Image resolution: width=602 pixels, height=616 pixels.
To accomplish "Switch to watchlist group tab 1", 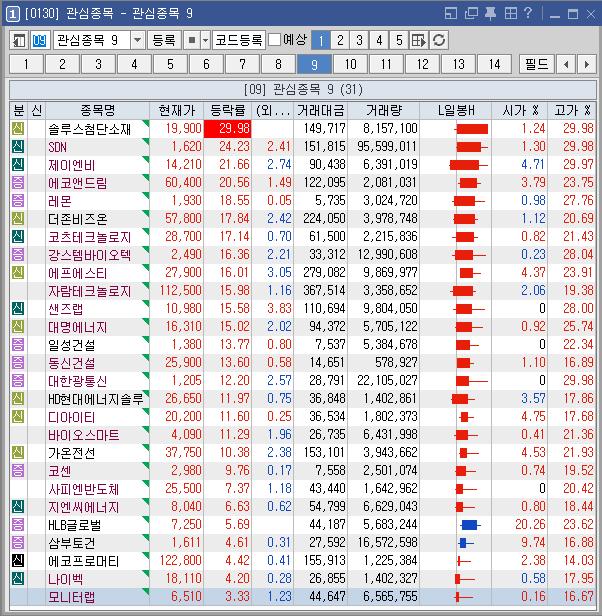I will [26, 64].
